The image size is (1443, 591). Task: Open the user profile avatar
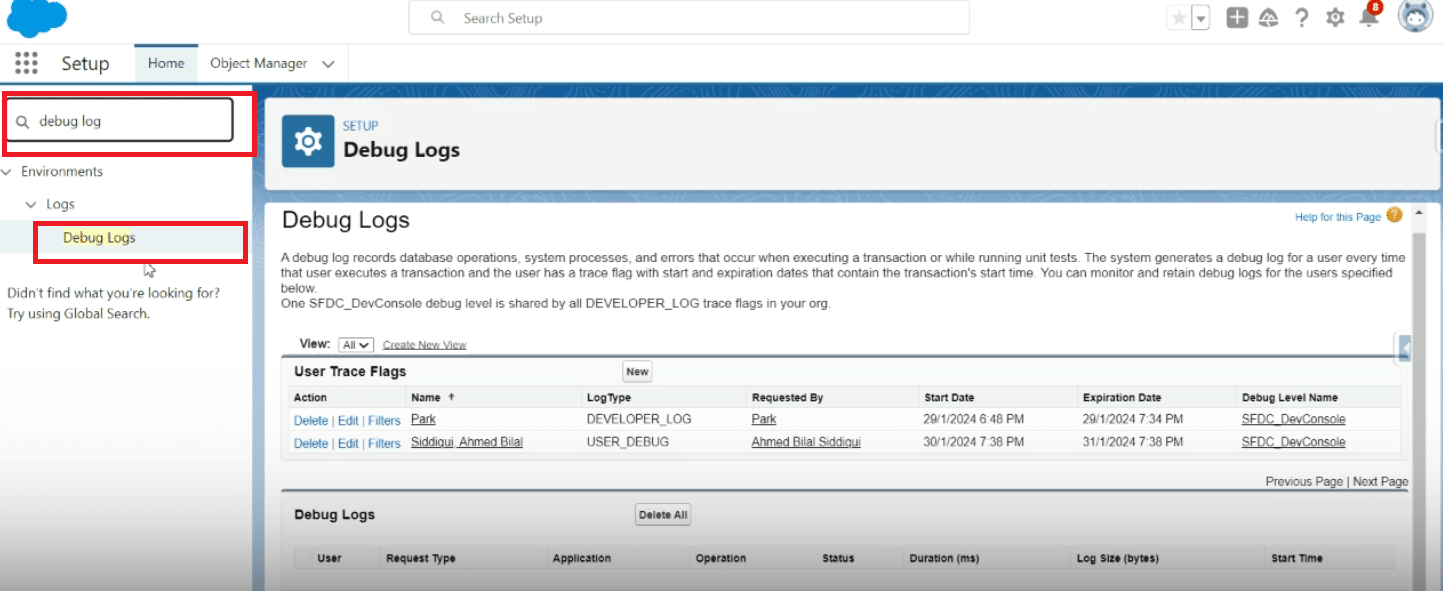[x=1415, y=17]
